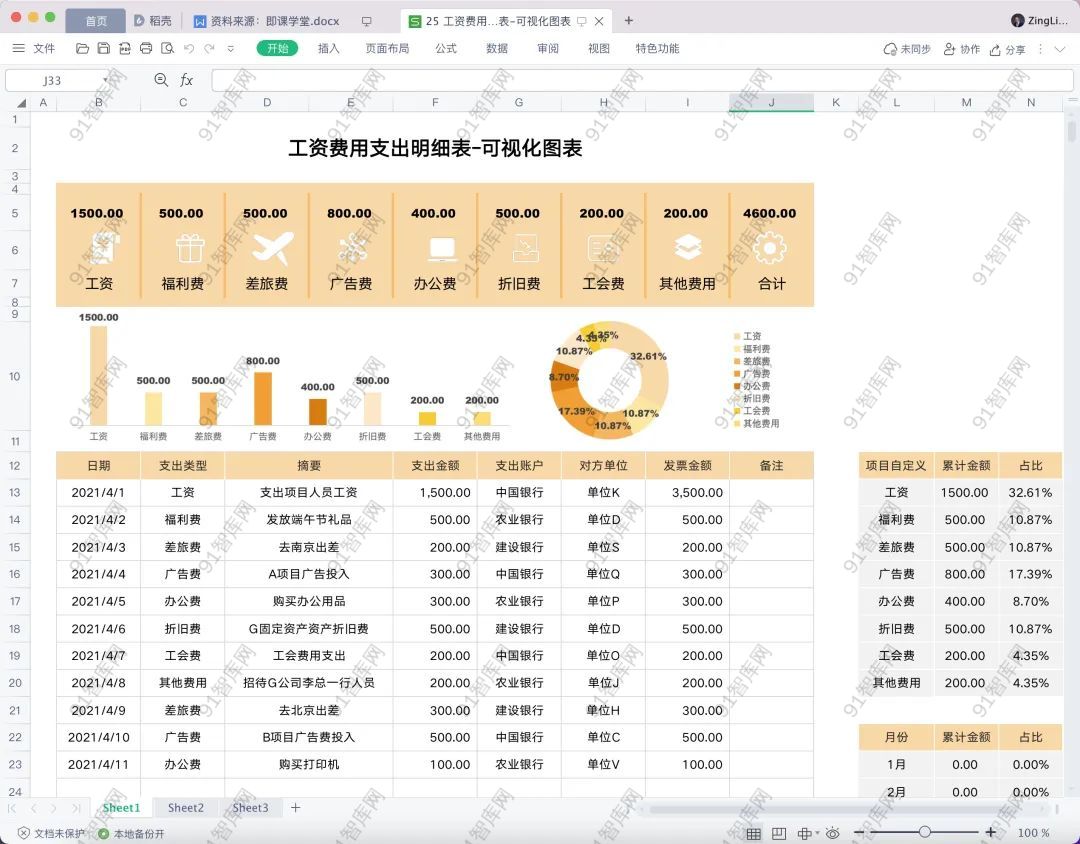Viewport: 1080px width, 844px height.
Task: Click the save icon in quick toolbar
Action: [104, 48]
